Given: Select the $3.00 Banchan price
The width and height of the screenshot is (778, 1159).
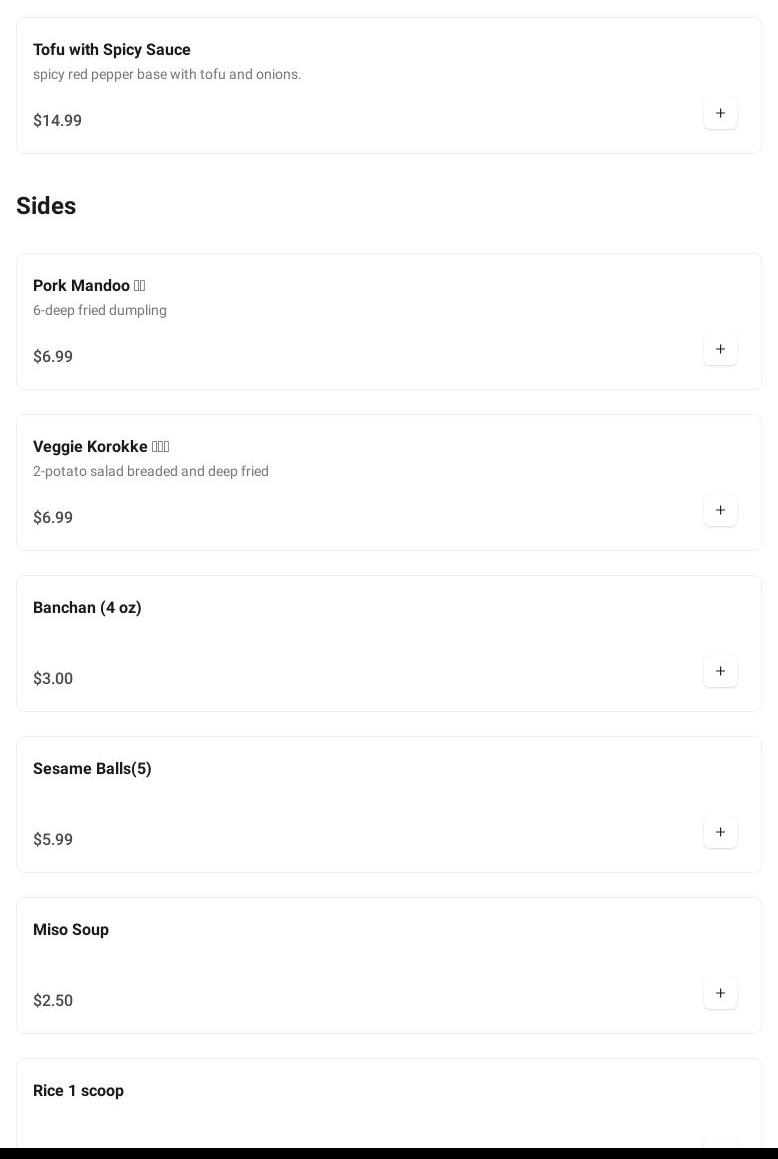Looking at the screenshot, I should tap(53, 678).
